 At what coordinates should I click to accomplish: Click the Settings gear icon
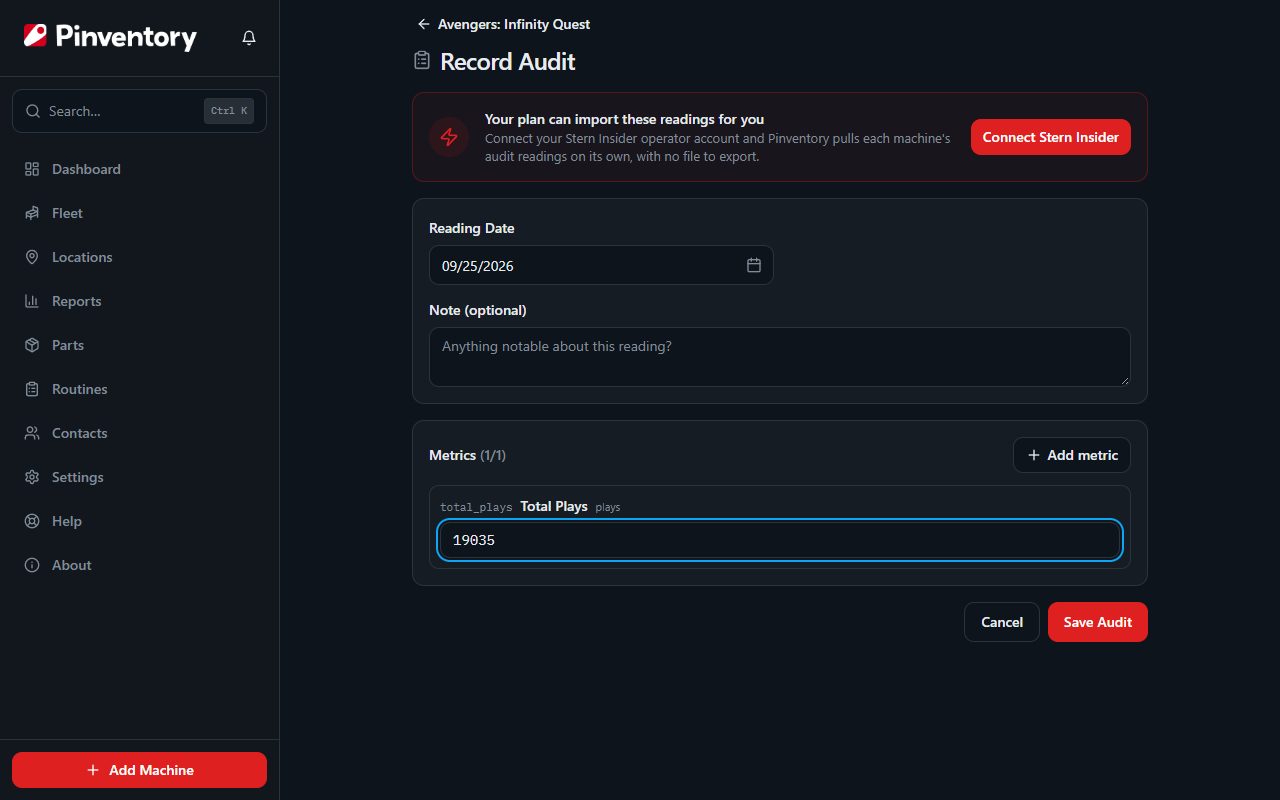(32, 477)
